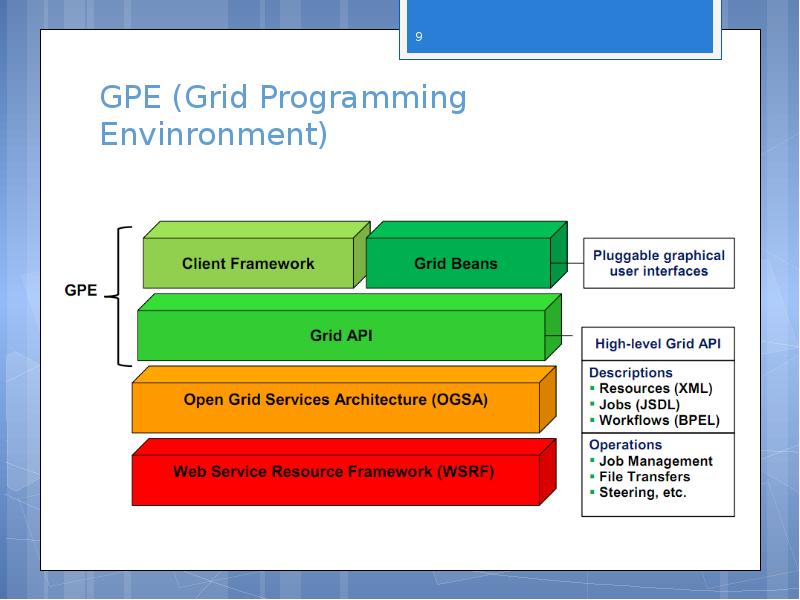
Task: Select the Descriptions heading
Action: 631,373
